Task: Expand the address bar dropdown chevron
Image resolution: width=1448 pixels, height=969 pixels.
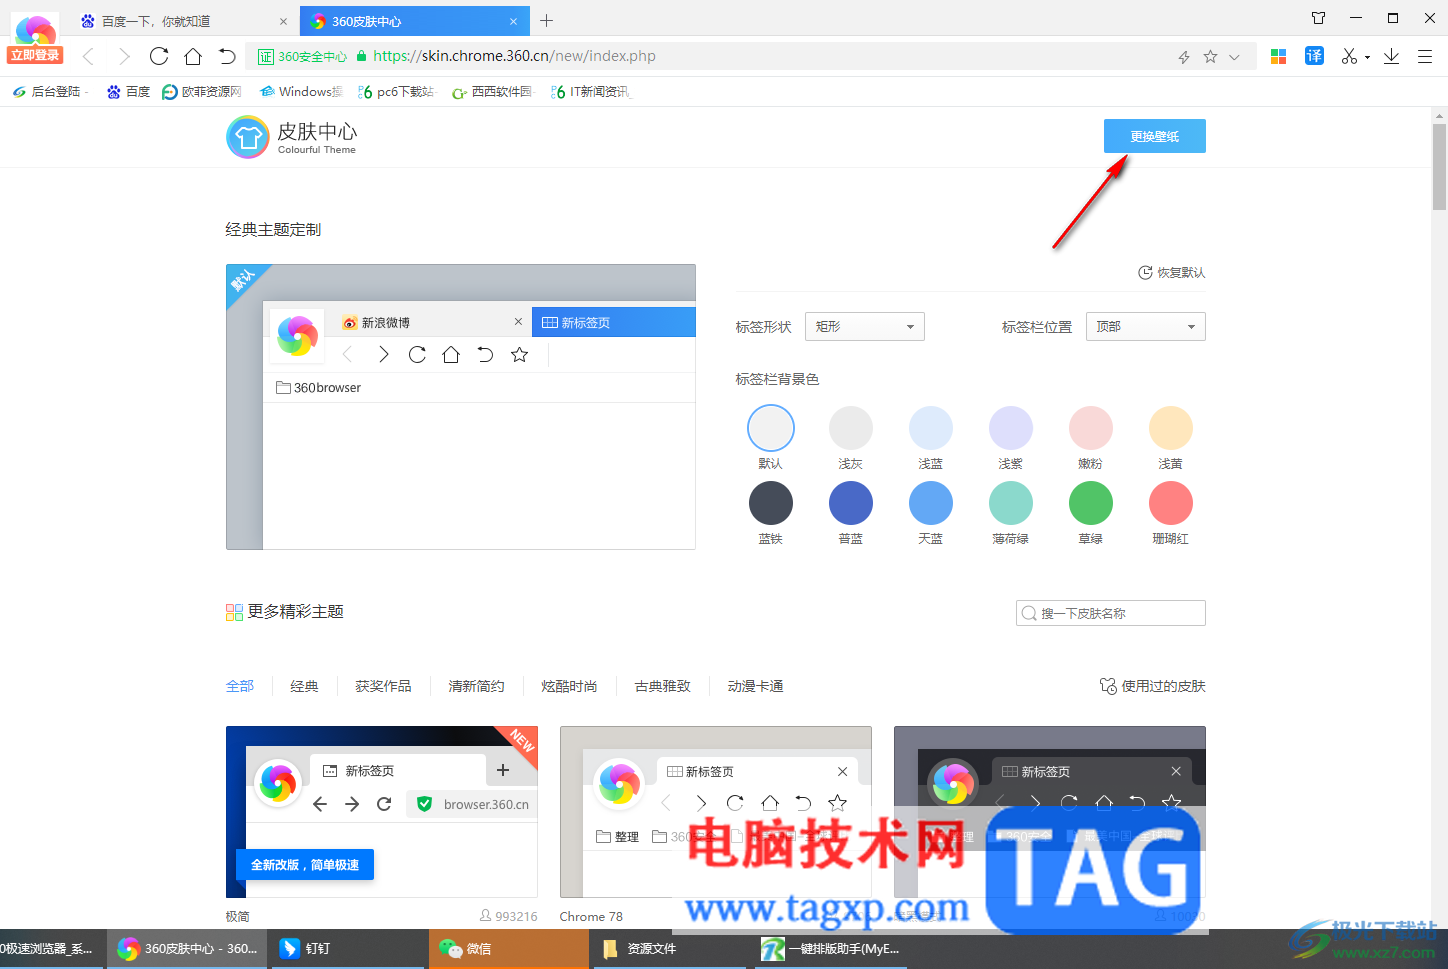Action: click(1234, 57)
